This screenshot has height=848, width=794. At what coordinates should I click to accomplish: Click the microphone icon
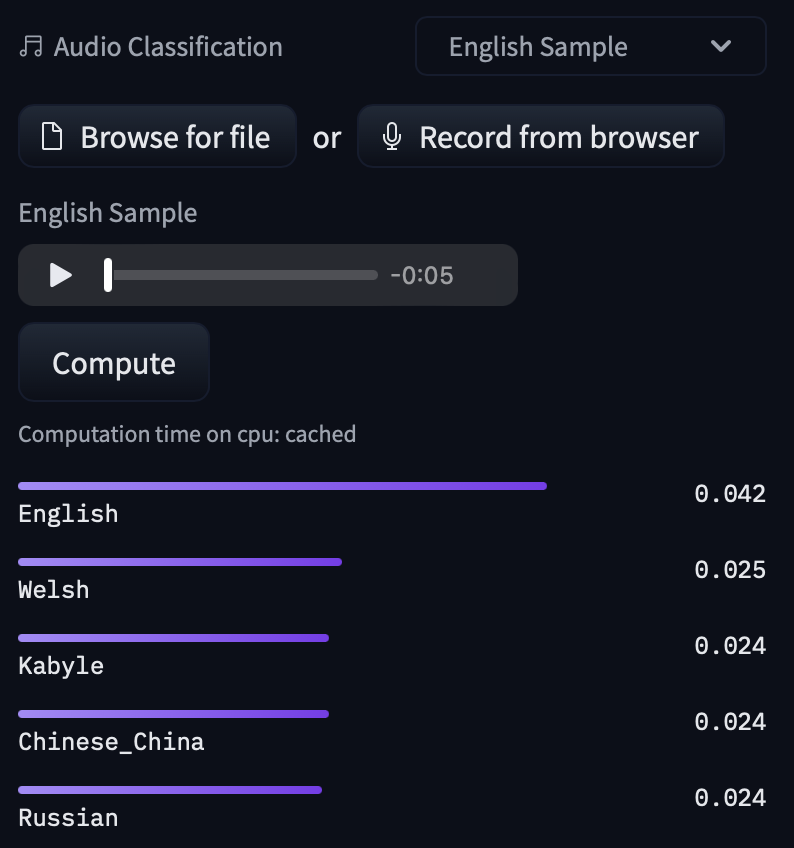(x=393, y=137)
